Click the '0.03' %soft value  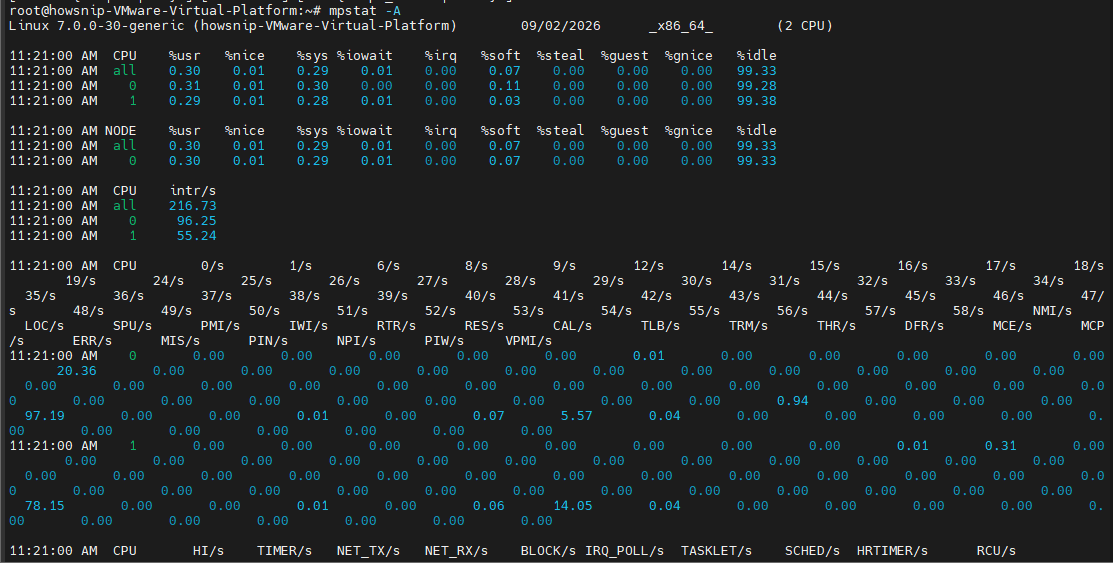click(505, 101)
